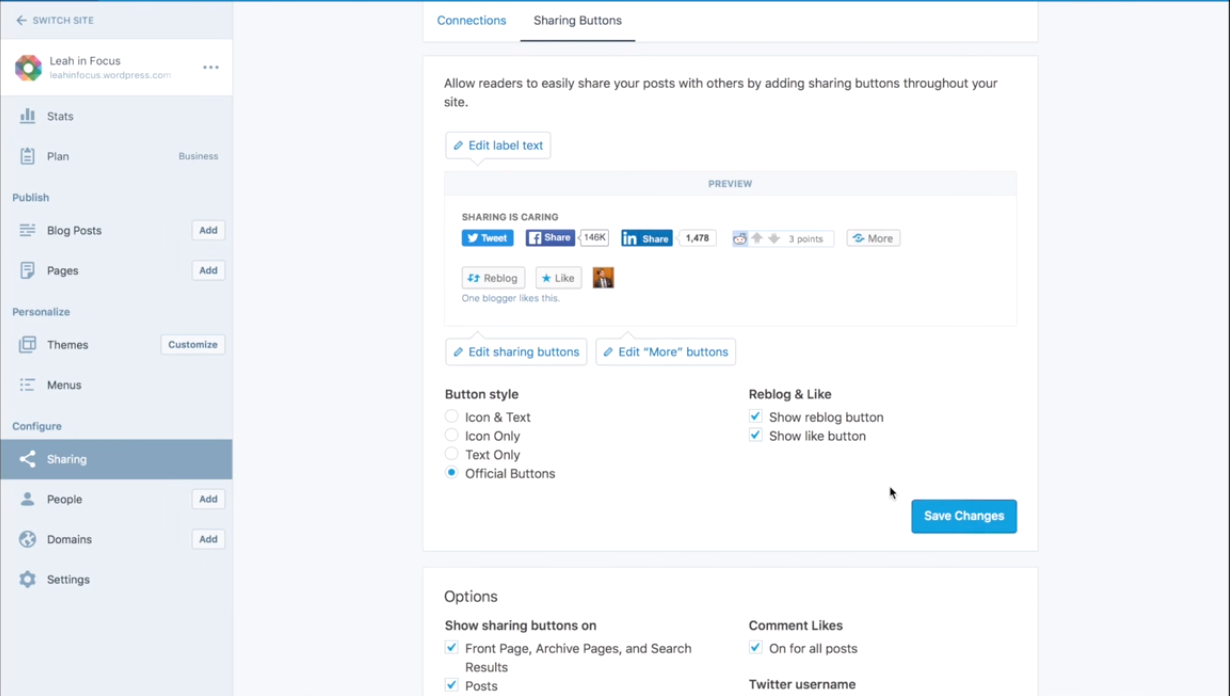Toggle the Show like button checkbox

click(756, 436)
